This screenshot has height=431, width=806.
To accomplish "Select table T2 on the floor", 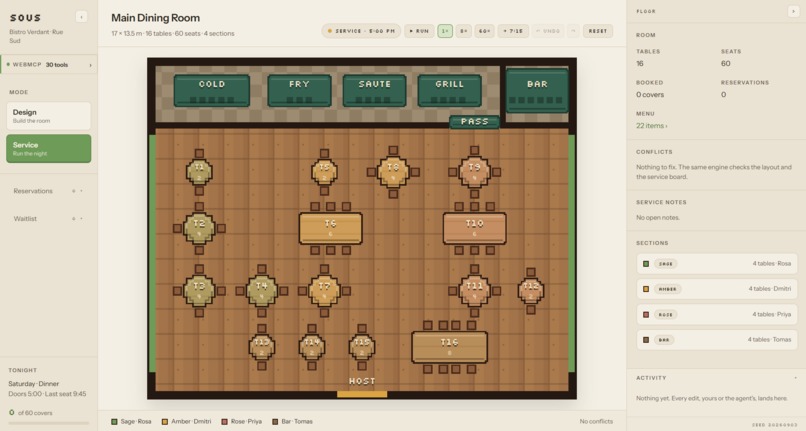I will click(x=199, y=228).
